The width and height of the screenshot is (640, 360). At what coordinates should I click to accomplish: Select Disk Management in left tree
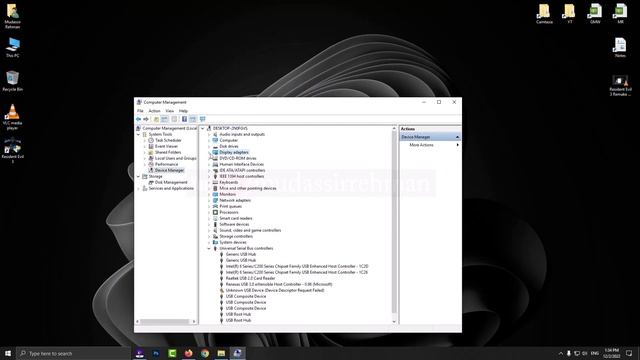click(171, 182)
